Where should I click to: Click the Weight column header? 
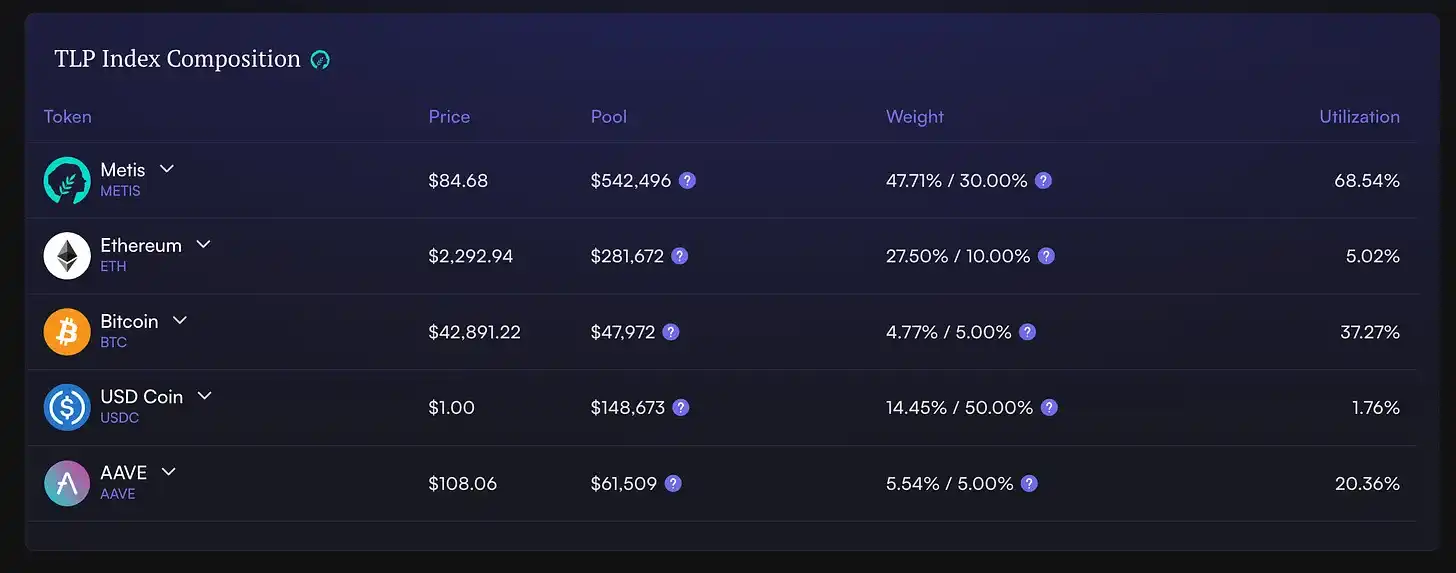pyautogui.click(x=914, y=117)
